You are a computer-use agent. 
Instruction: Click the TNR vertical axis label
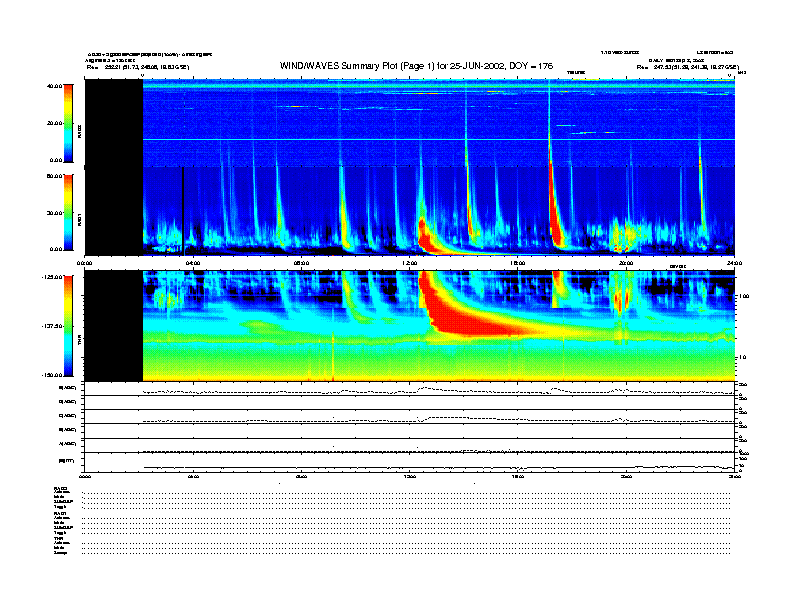tap(80, 341)
